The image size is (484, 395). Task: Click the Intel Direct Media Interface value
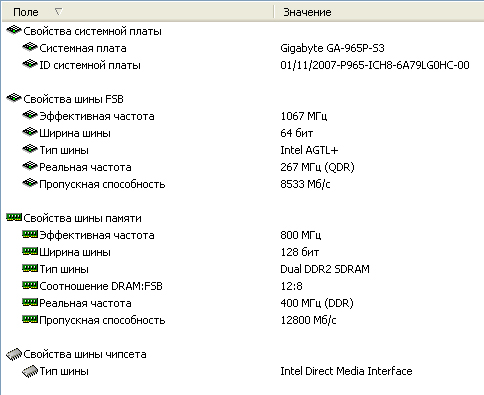[x=346, y=371]
